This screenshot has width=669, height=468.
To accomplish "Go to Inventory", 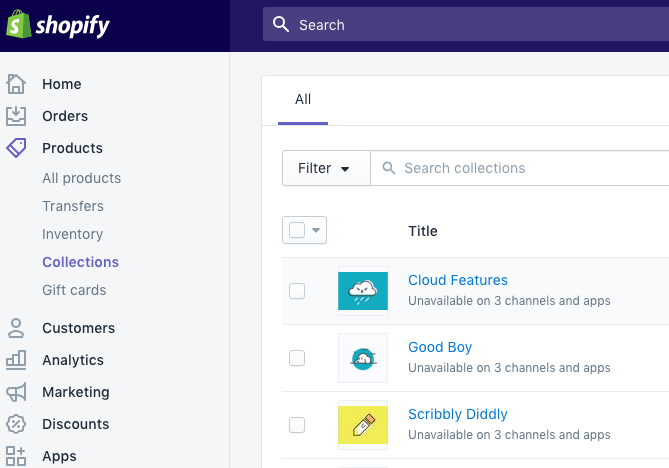I will (x=72, y=234).
